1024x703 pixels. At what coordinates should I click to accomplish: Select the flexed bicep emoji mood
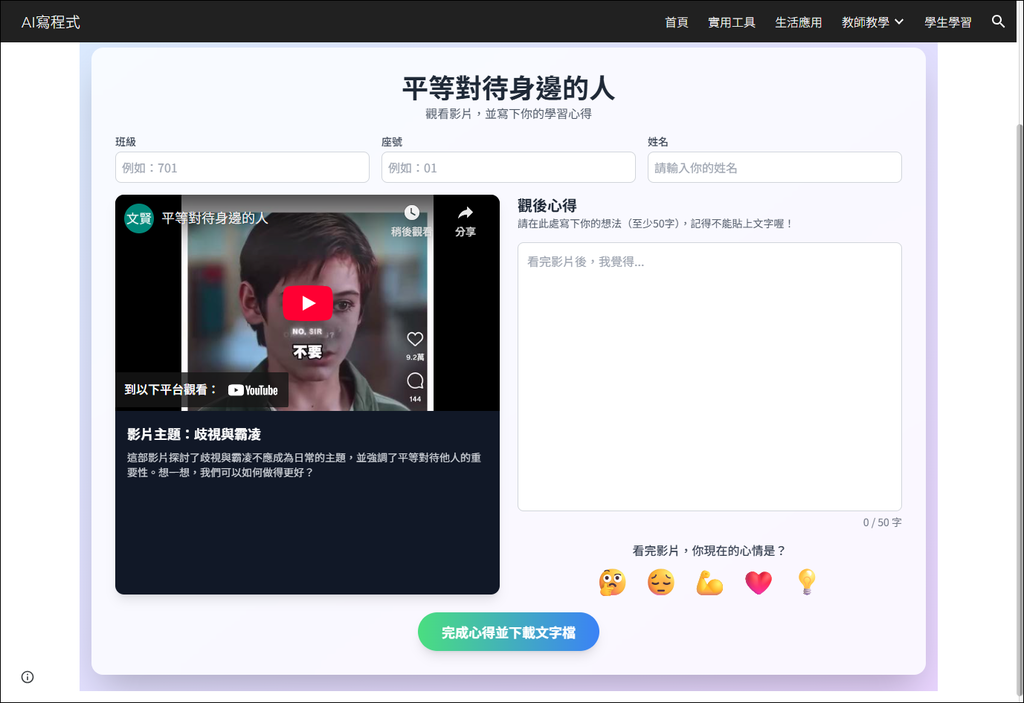point(709,582)
